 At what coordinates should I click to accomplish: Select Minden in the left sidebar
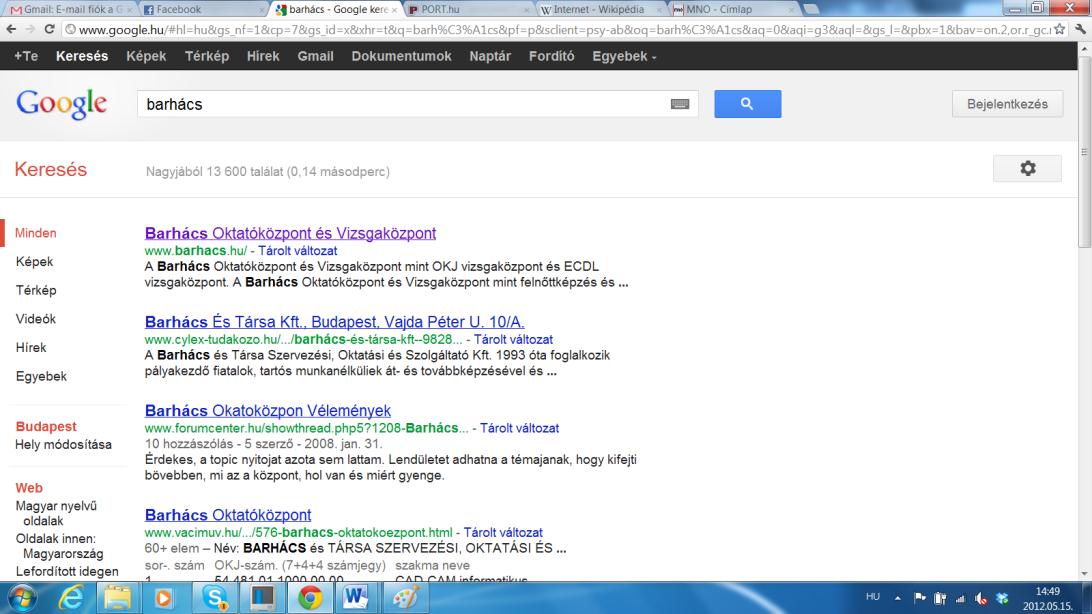point(36,233)
